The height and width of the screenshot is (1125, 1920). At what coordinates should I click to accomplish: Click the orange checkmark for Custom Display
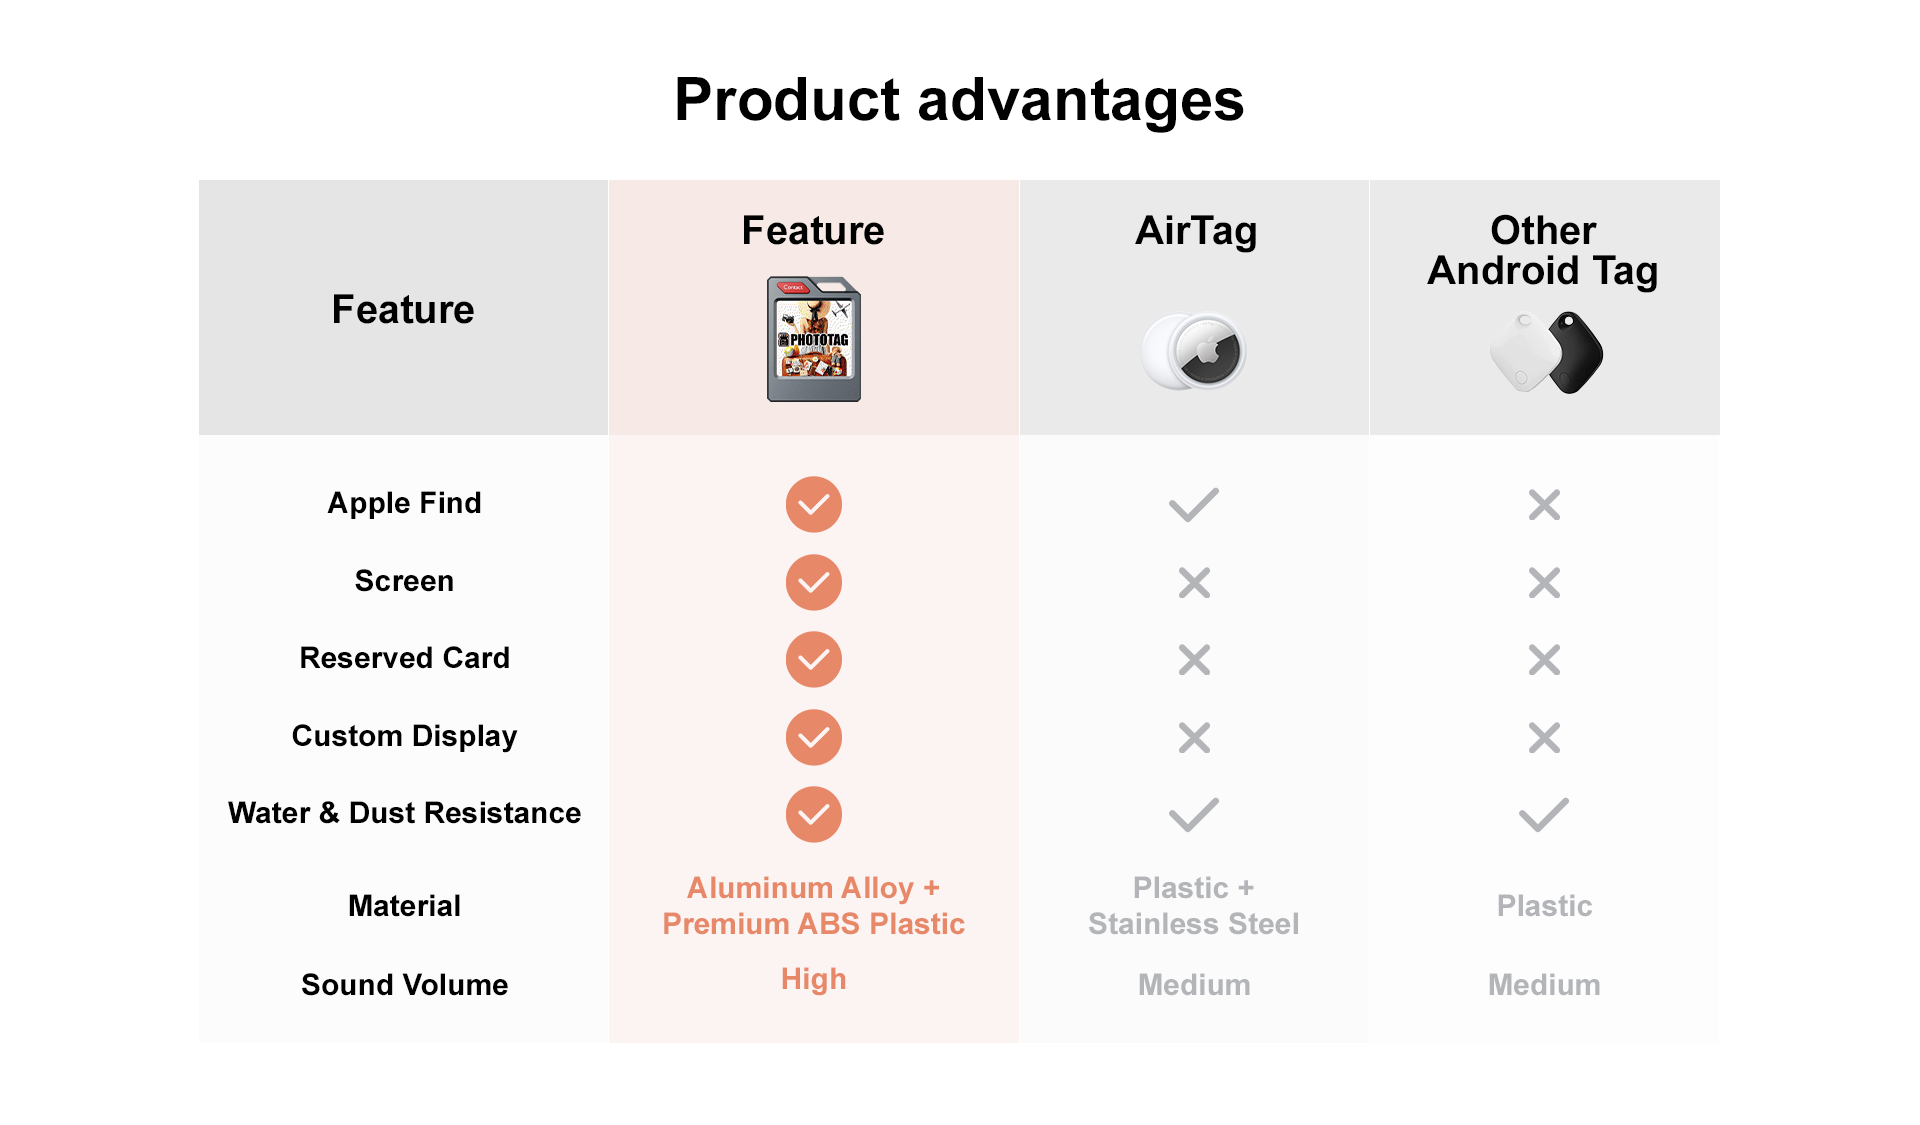(813, 737)
